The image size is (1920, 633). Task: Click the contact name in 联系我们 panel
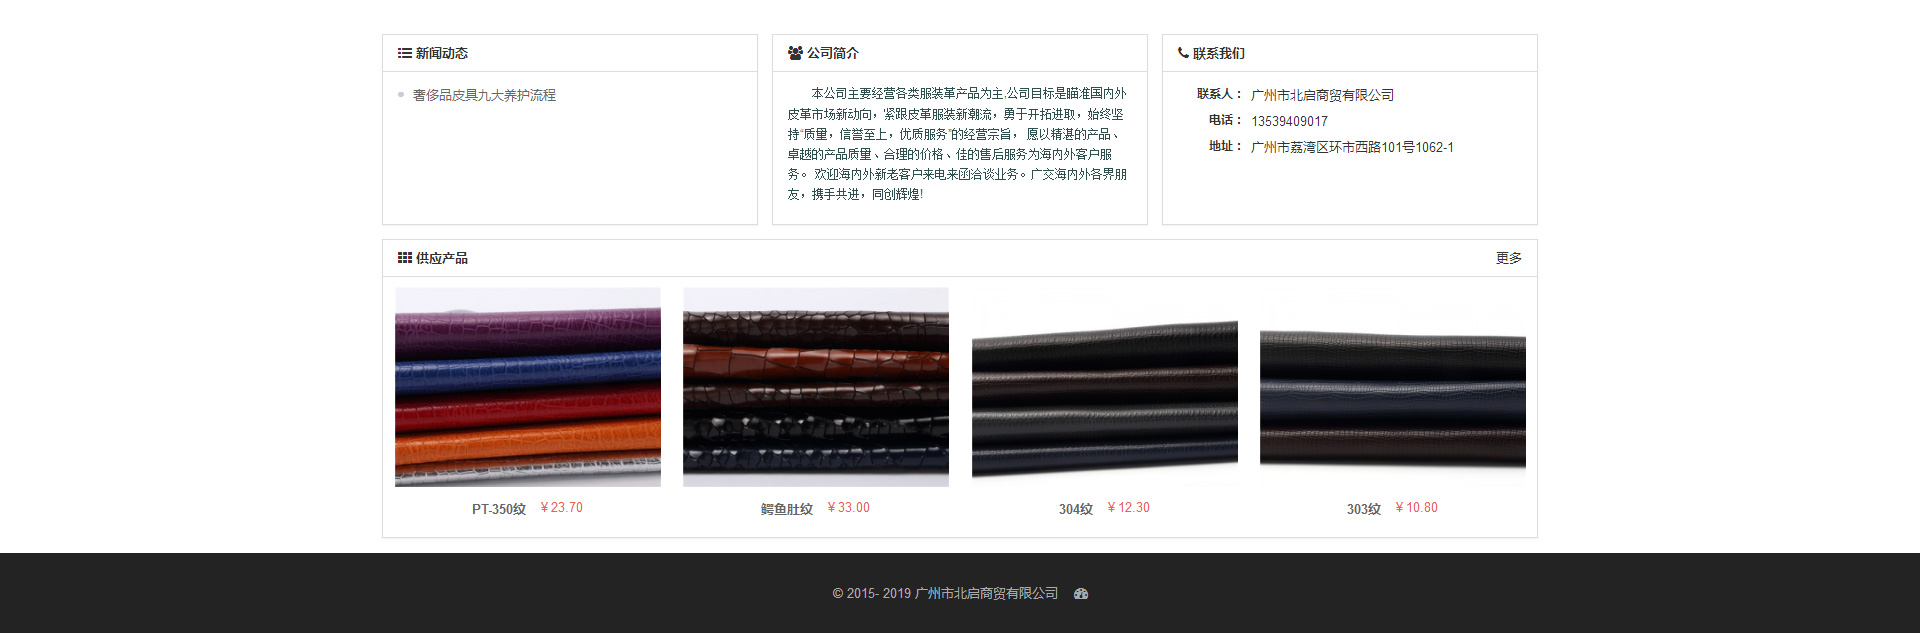(1322, 95)
